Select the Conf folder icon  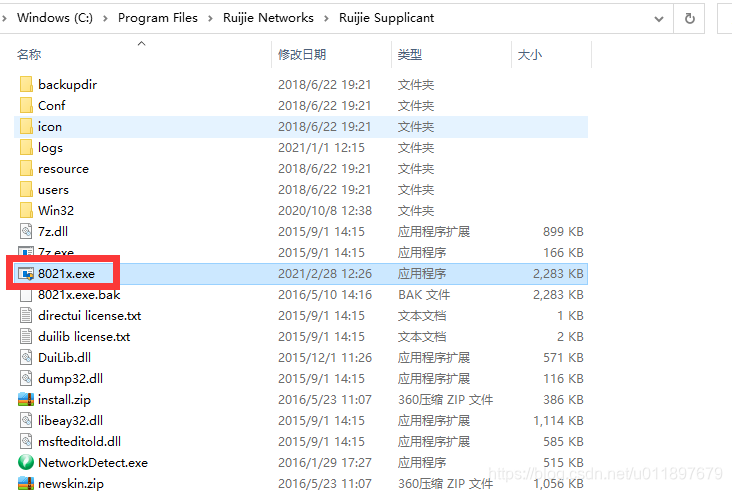tap(26, 105)
